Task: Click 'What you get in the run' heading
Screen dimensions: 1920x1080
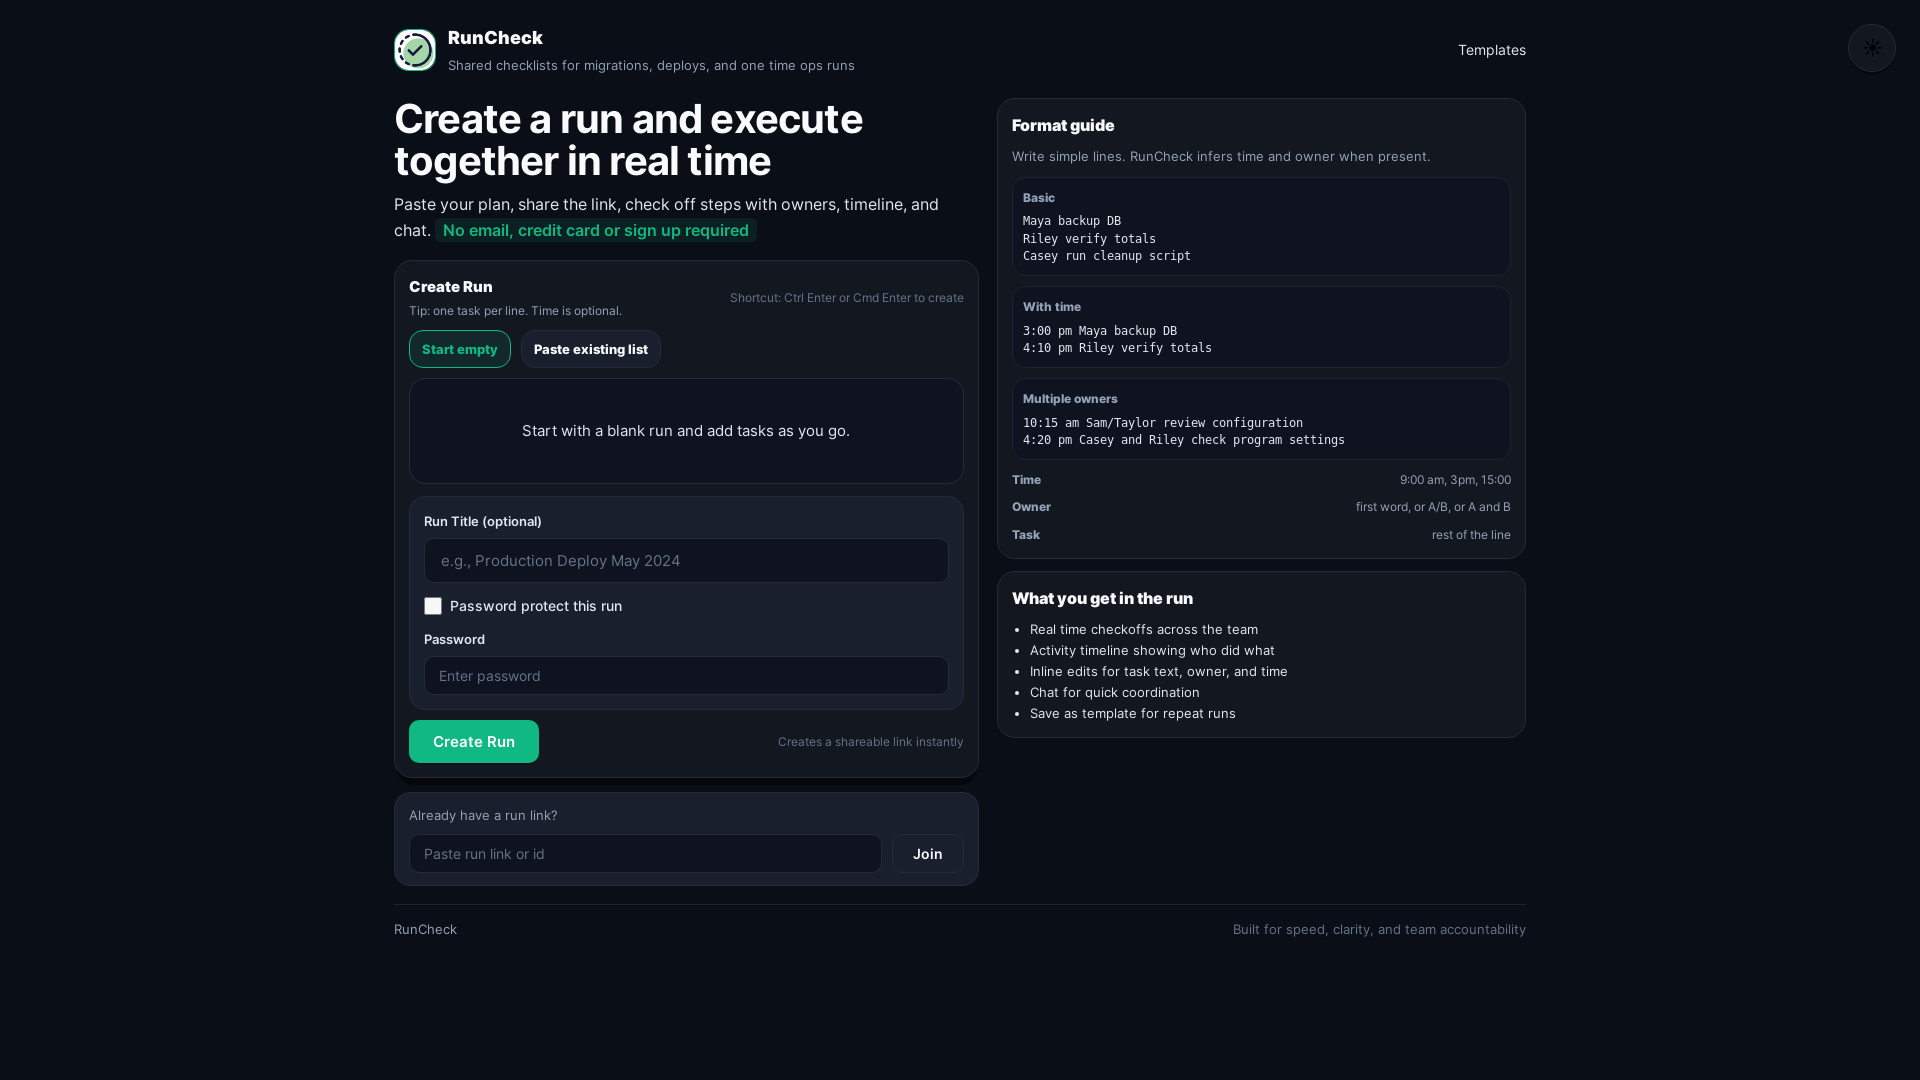Action: click(1102, 598)
